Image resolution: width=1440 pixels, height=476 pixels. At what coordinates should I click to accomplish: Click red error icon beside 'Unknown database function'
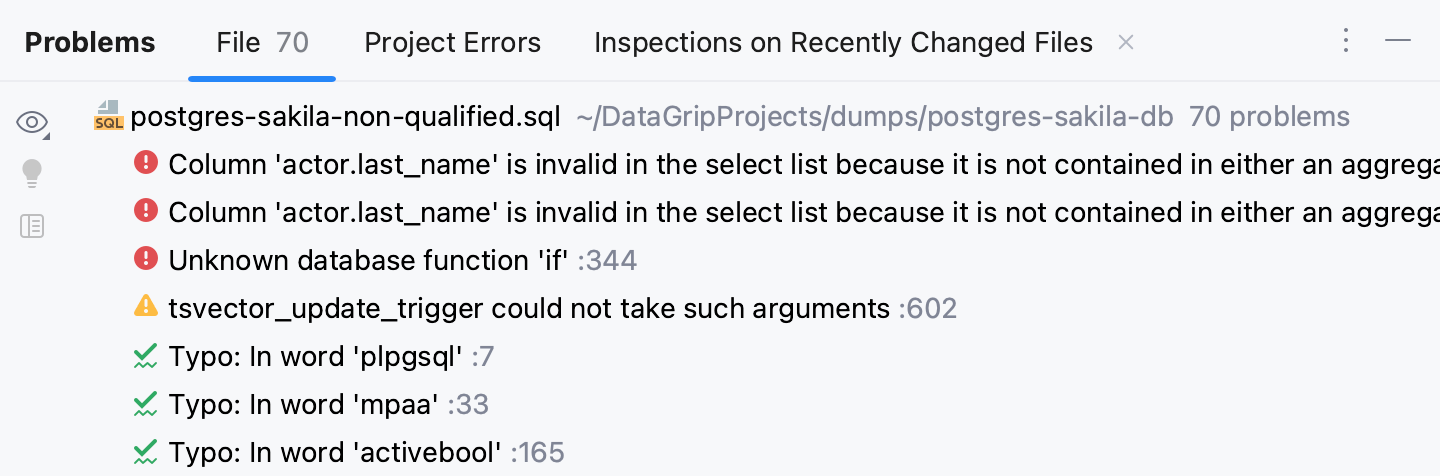(146, 260)
